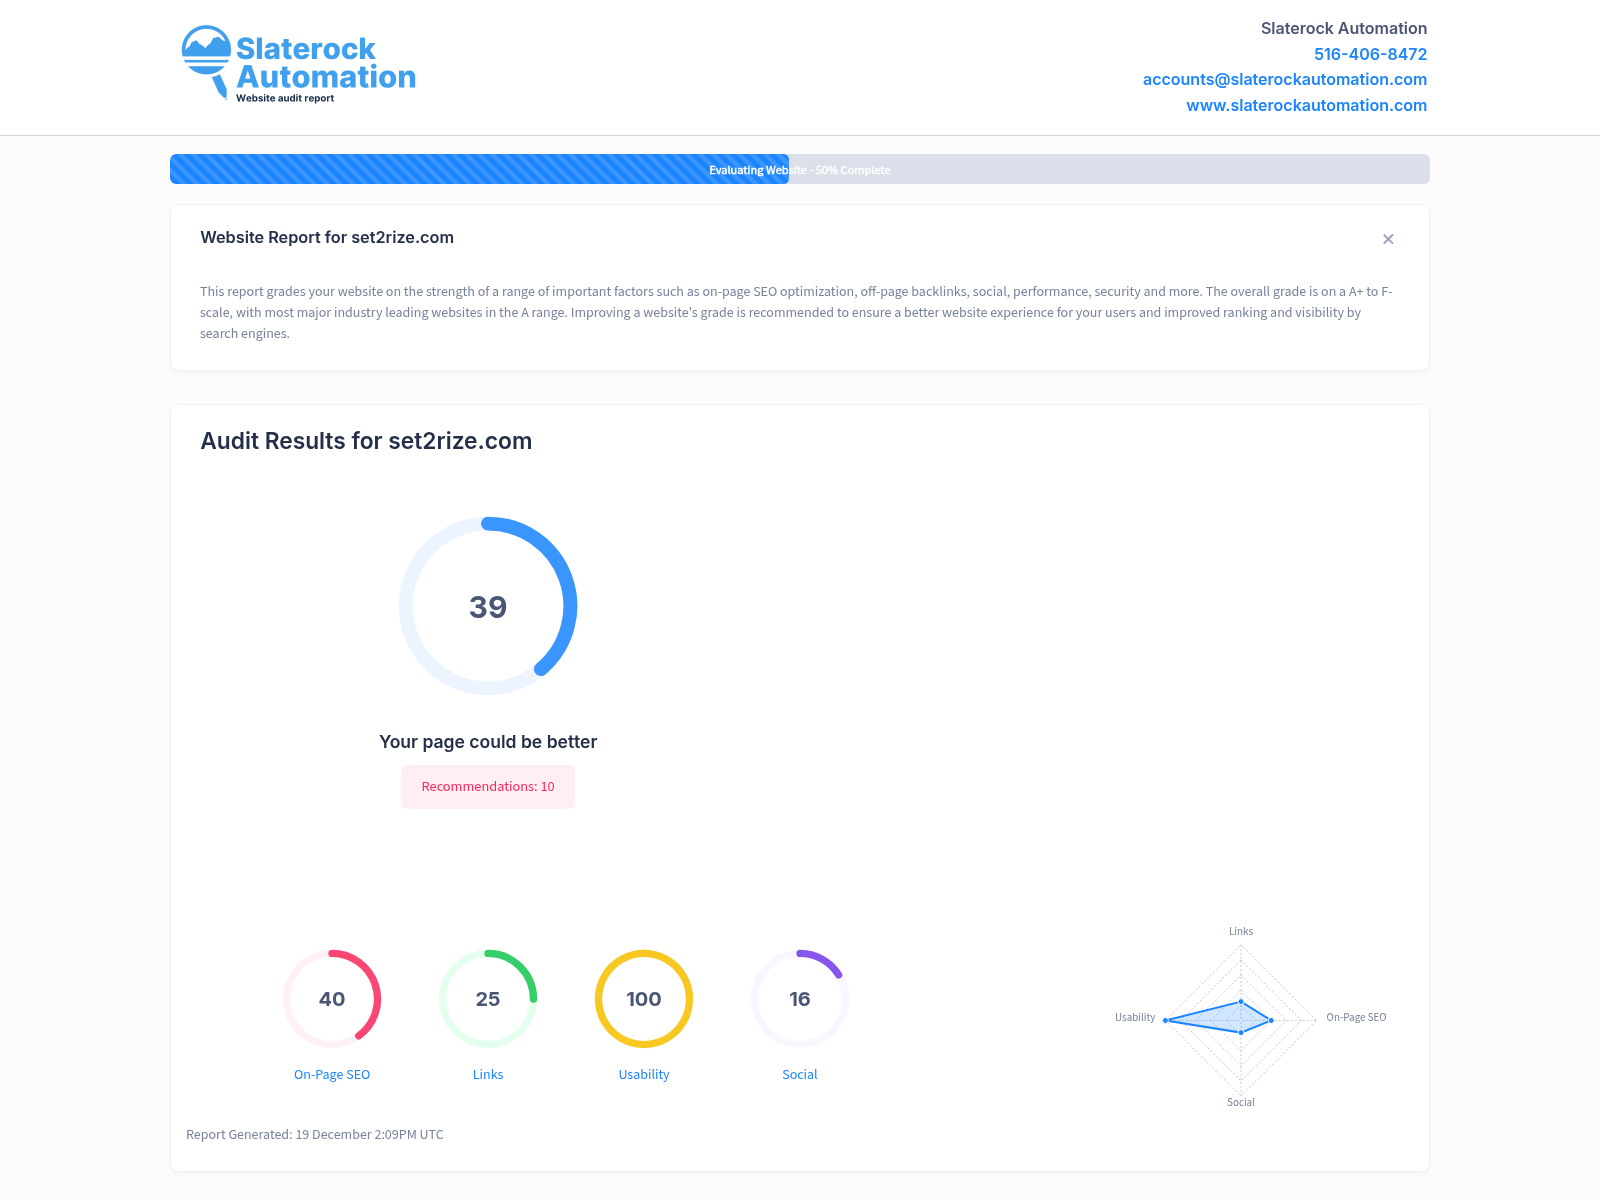The image size is (1600, 1200).
Task: Click the On-Page SEO score 40 gauge
Action: tap(332, 999)
